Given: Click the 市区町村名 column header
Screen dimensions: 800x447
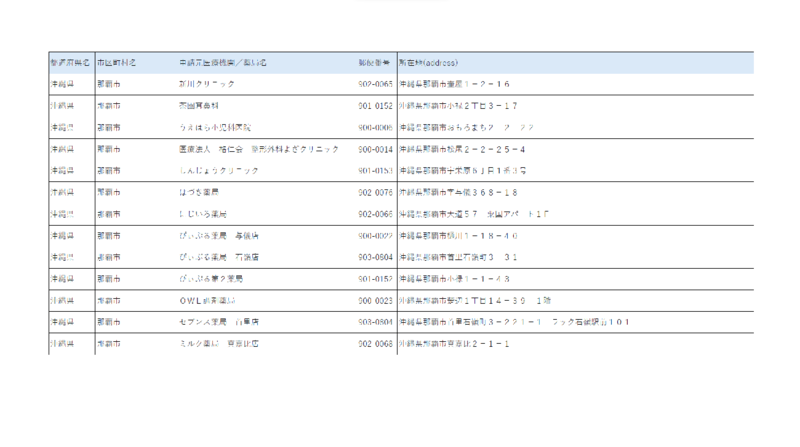Looking at the screenshot, I should point(115,63).
